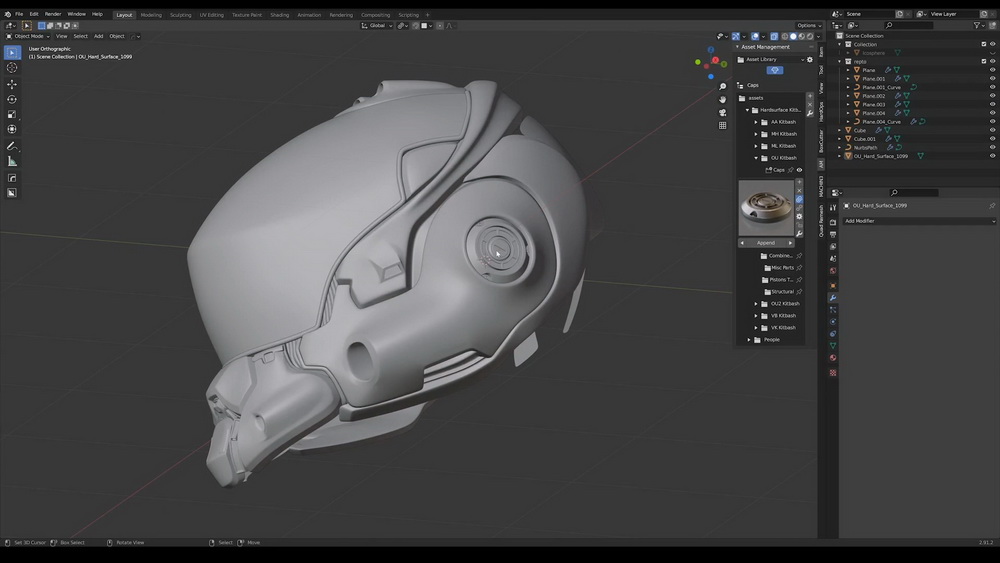Open the Global transform orientation dropdown
This screenshot has height=563, width=1000.
[377, 26]
